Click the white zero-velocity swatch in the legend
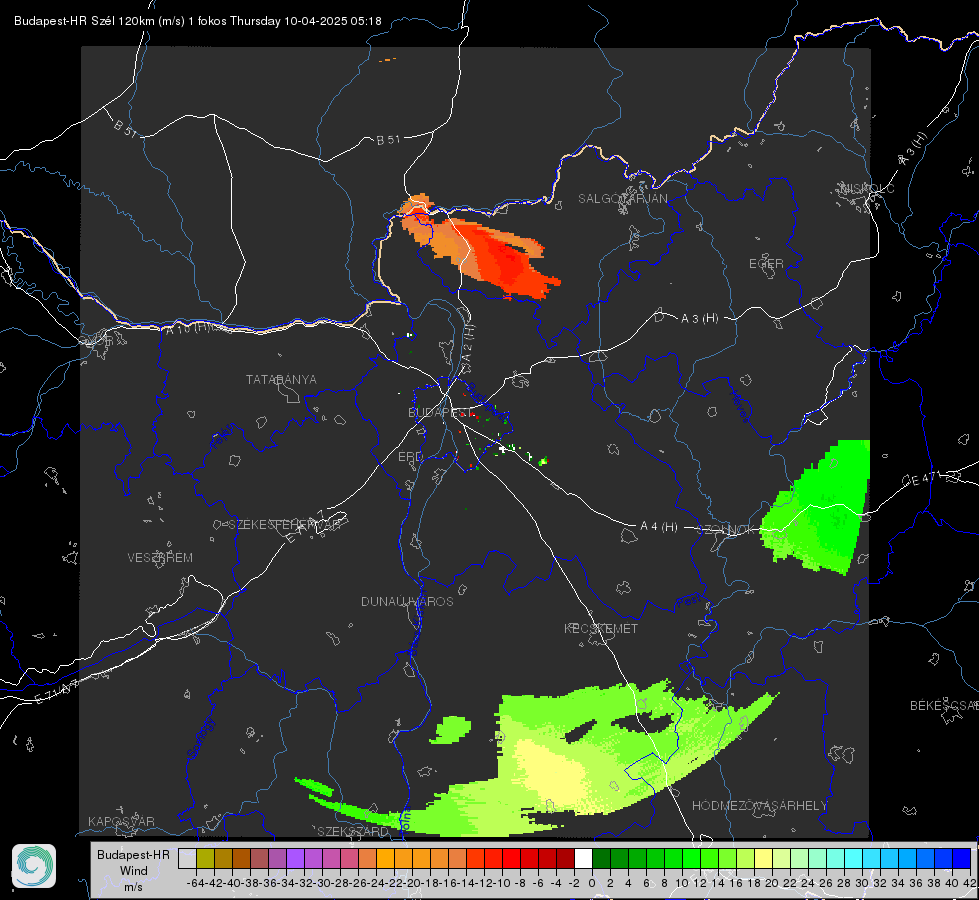This screenshot has width=979, height=900. point(583,858)
